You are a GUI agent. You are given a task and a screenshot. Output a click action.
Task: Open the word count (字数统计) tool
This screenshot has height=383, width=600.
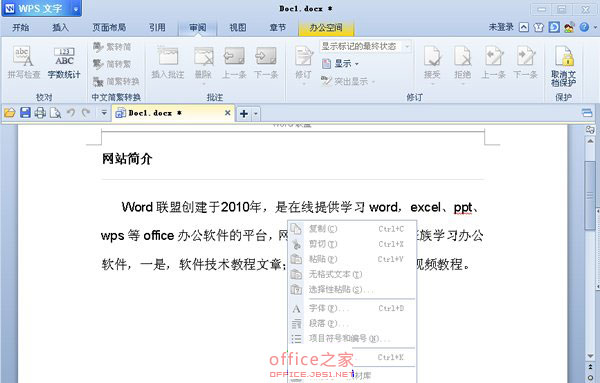64,62
